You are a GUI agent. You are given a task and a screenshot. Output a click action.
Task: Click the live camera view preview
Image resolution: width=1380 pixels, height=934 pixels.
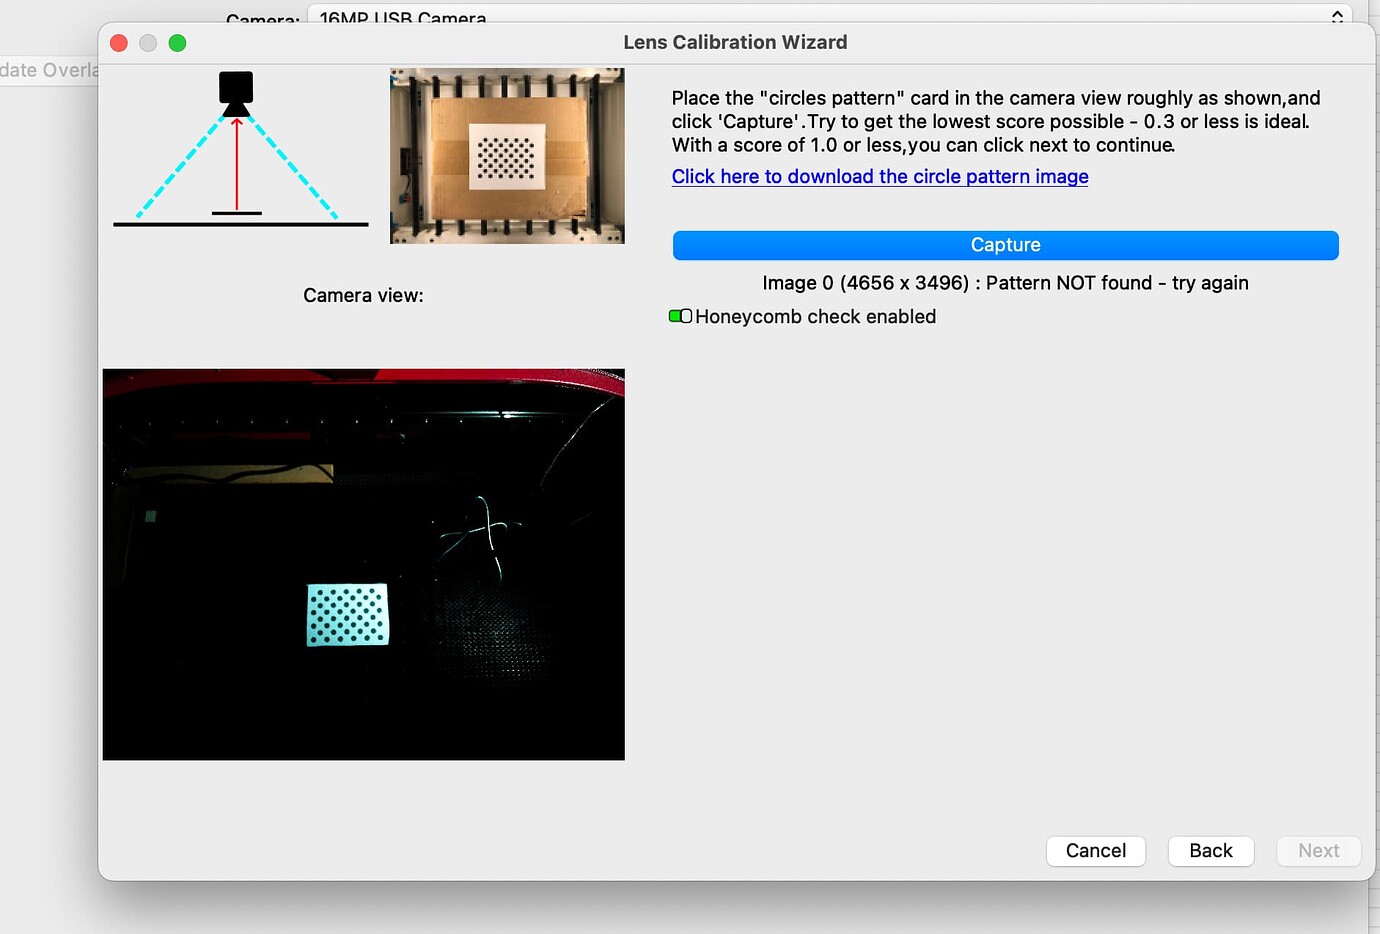[363, 563]
